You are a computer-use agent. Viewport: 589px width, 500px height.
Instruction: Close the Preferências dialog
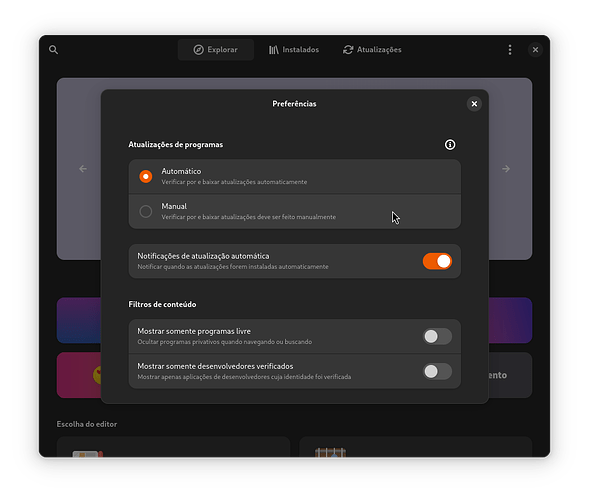(x=474, y=104)
